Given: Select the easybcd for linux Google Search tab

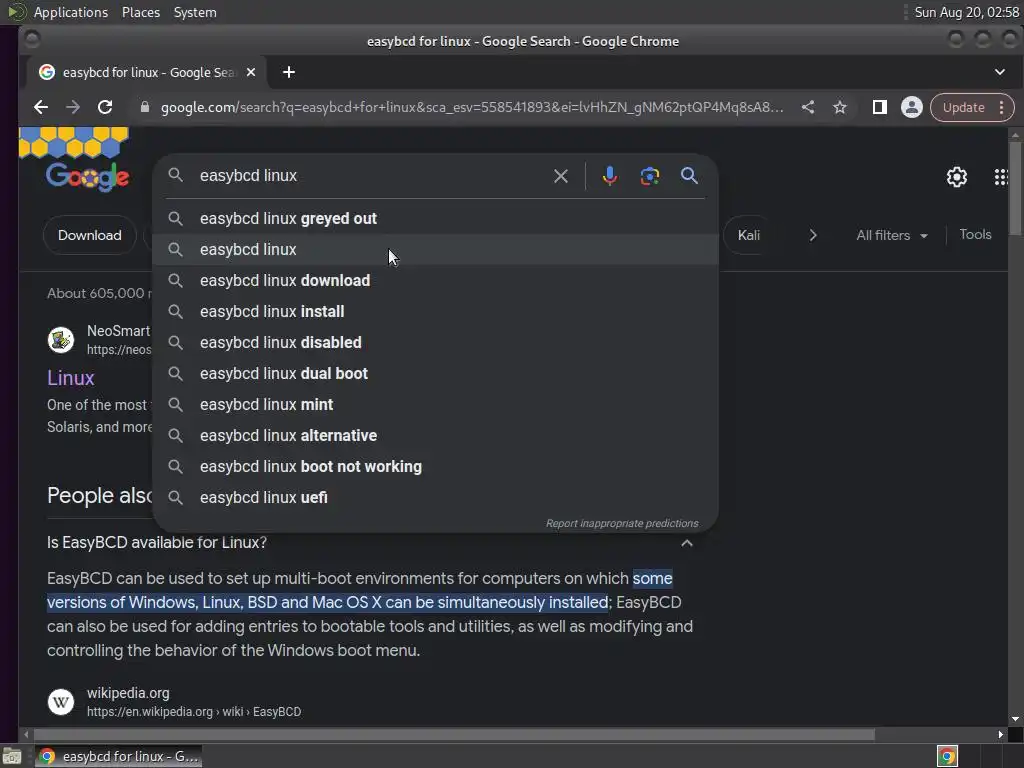Looking at the screenshot, I should tap(147, 72).
